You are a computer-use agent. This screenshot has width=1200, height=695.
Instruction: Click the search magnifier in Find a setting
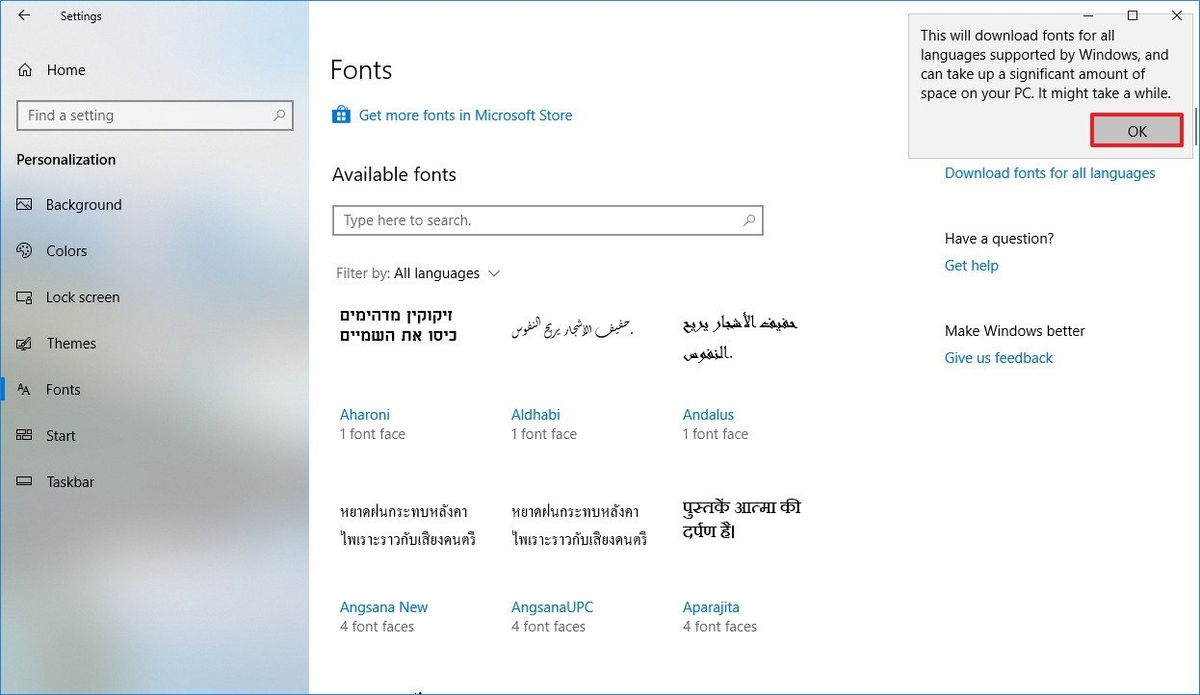coord(279,115)
